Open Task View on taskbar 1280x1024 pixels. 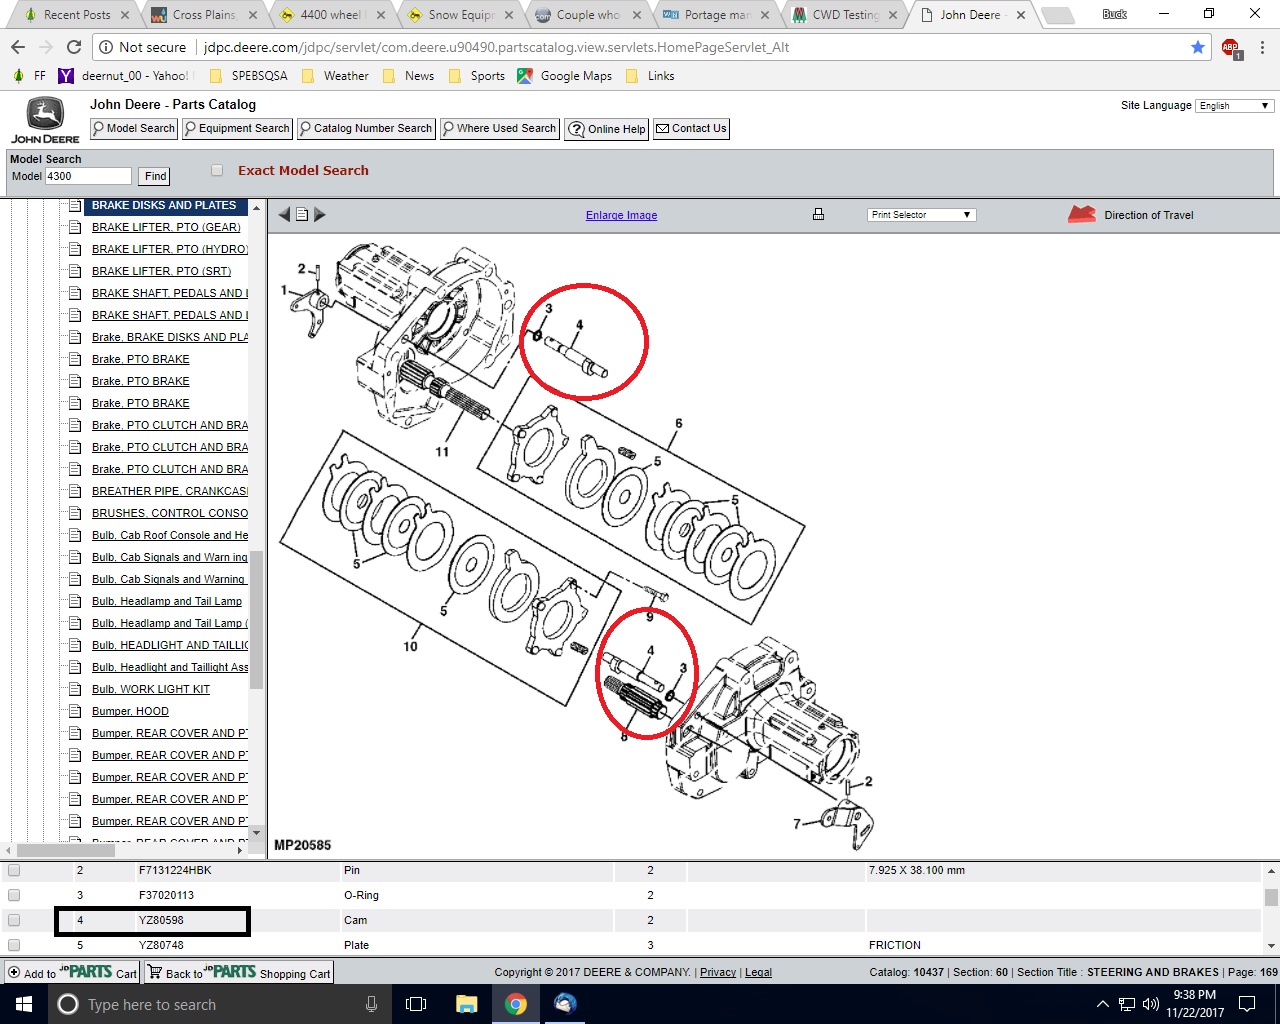[x=417, y=1004]
